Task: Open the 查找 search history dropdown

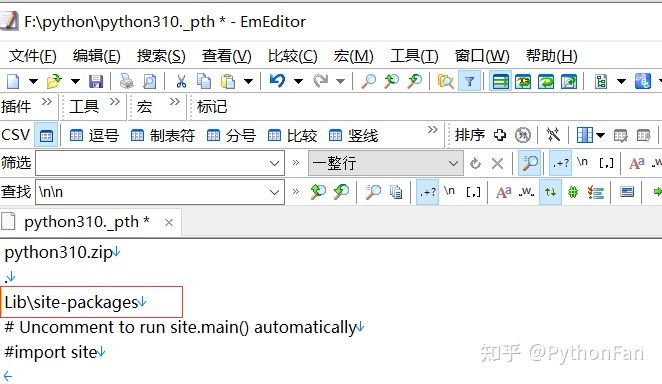Action: 274,192
